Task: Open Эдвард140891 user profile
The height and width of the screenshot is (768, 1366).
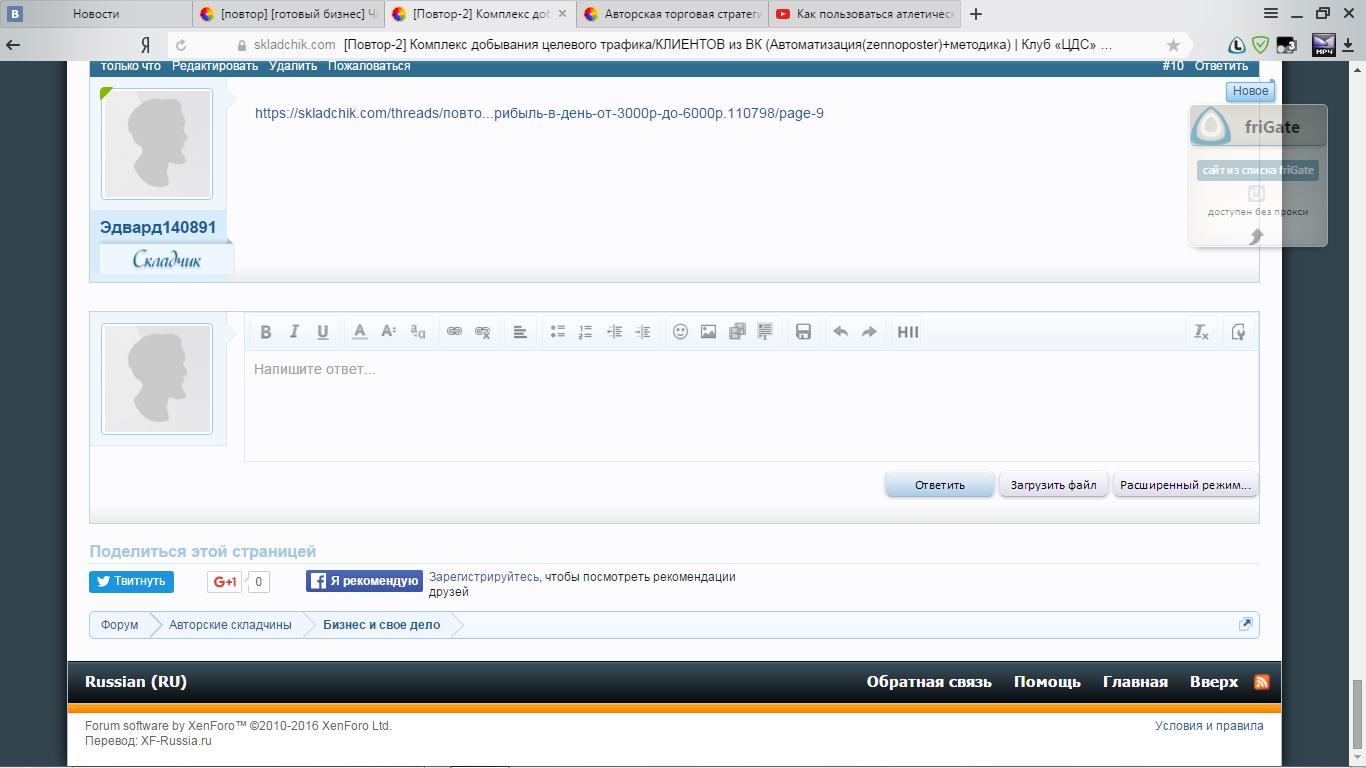Action: 158,227
